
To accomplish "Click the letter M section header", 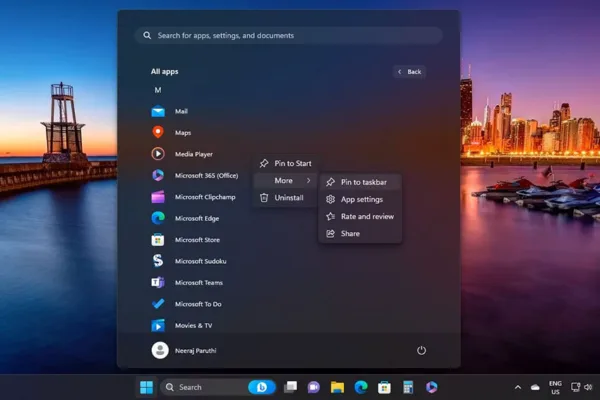I will click(158, 90).
